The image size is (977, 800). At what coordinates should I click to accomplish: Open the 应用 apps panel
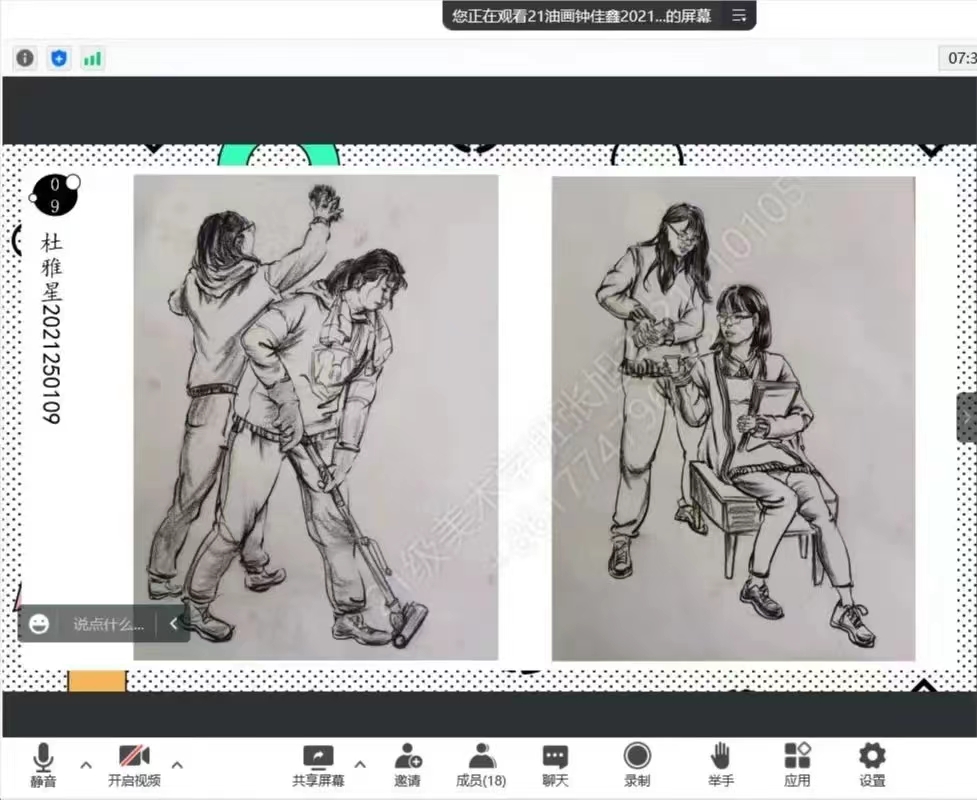[x=797, y=764]
